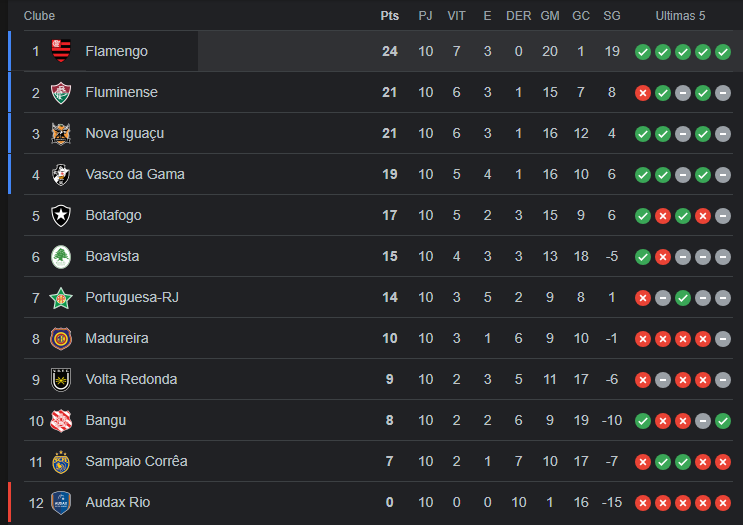Click the Nova Iguaçu club crest

coord(61,134)
